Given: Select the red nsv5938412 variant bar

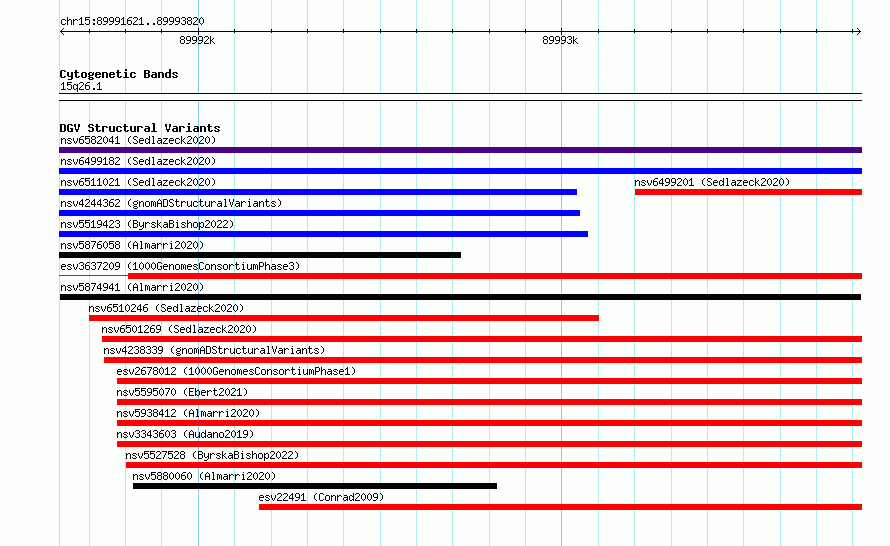Looking at the screenshot, I should click(489, 423).
